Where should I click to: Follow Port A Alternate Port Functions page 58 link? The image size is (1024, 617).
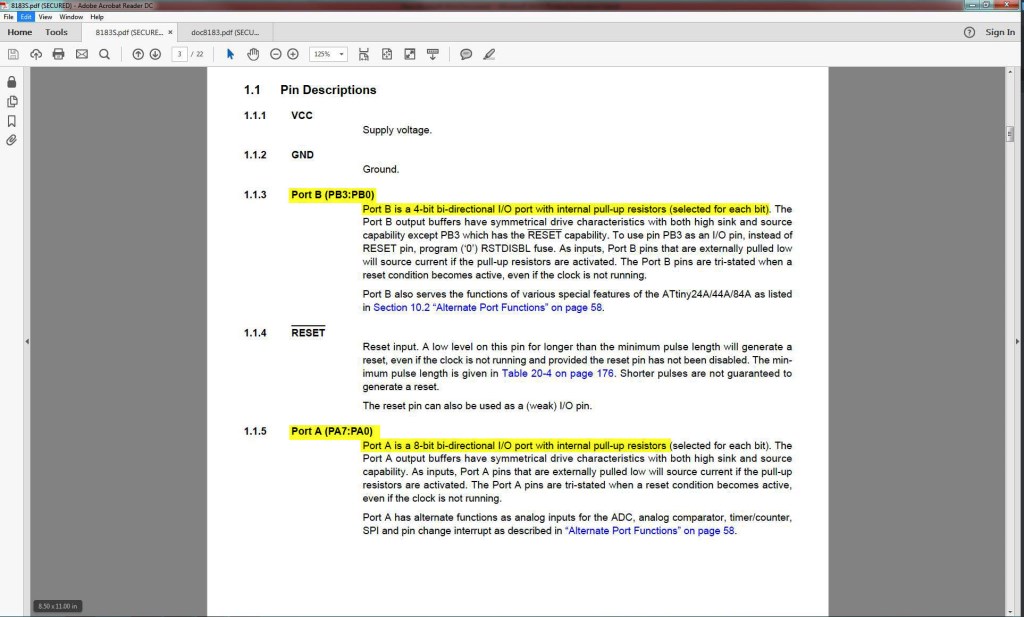coord(650,531)
